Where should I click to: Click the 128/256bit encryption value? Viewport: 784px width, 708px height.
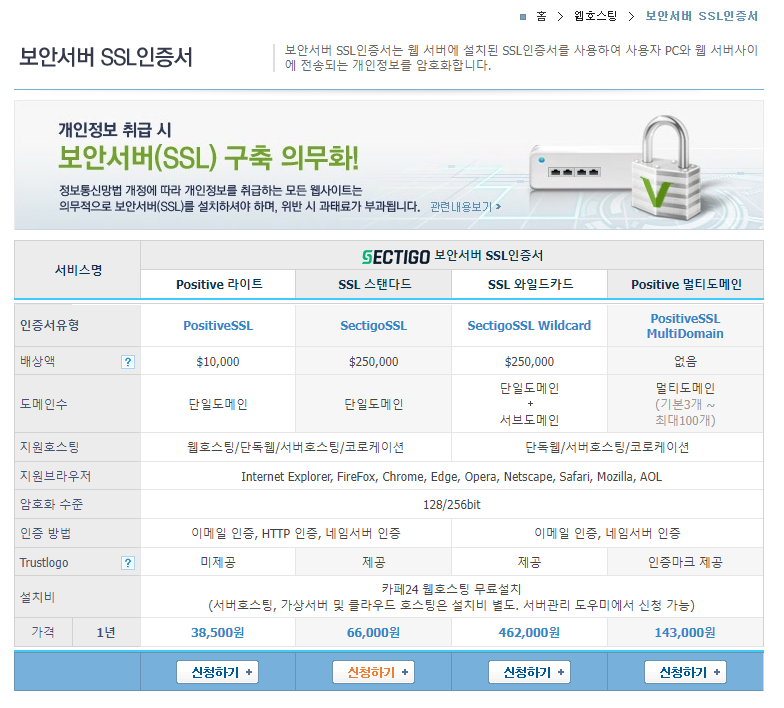click(452, 504)
